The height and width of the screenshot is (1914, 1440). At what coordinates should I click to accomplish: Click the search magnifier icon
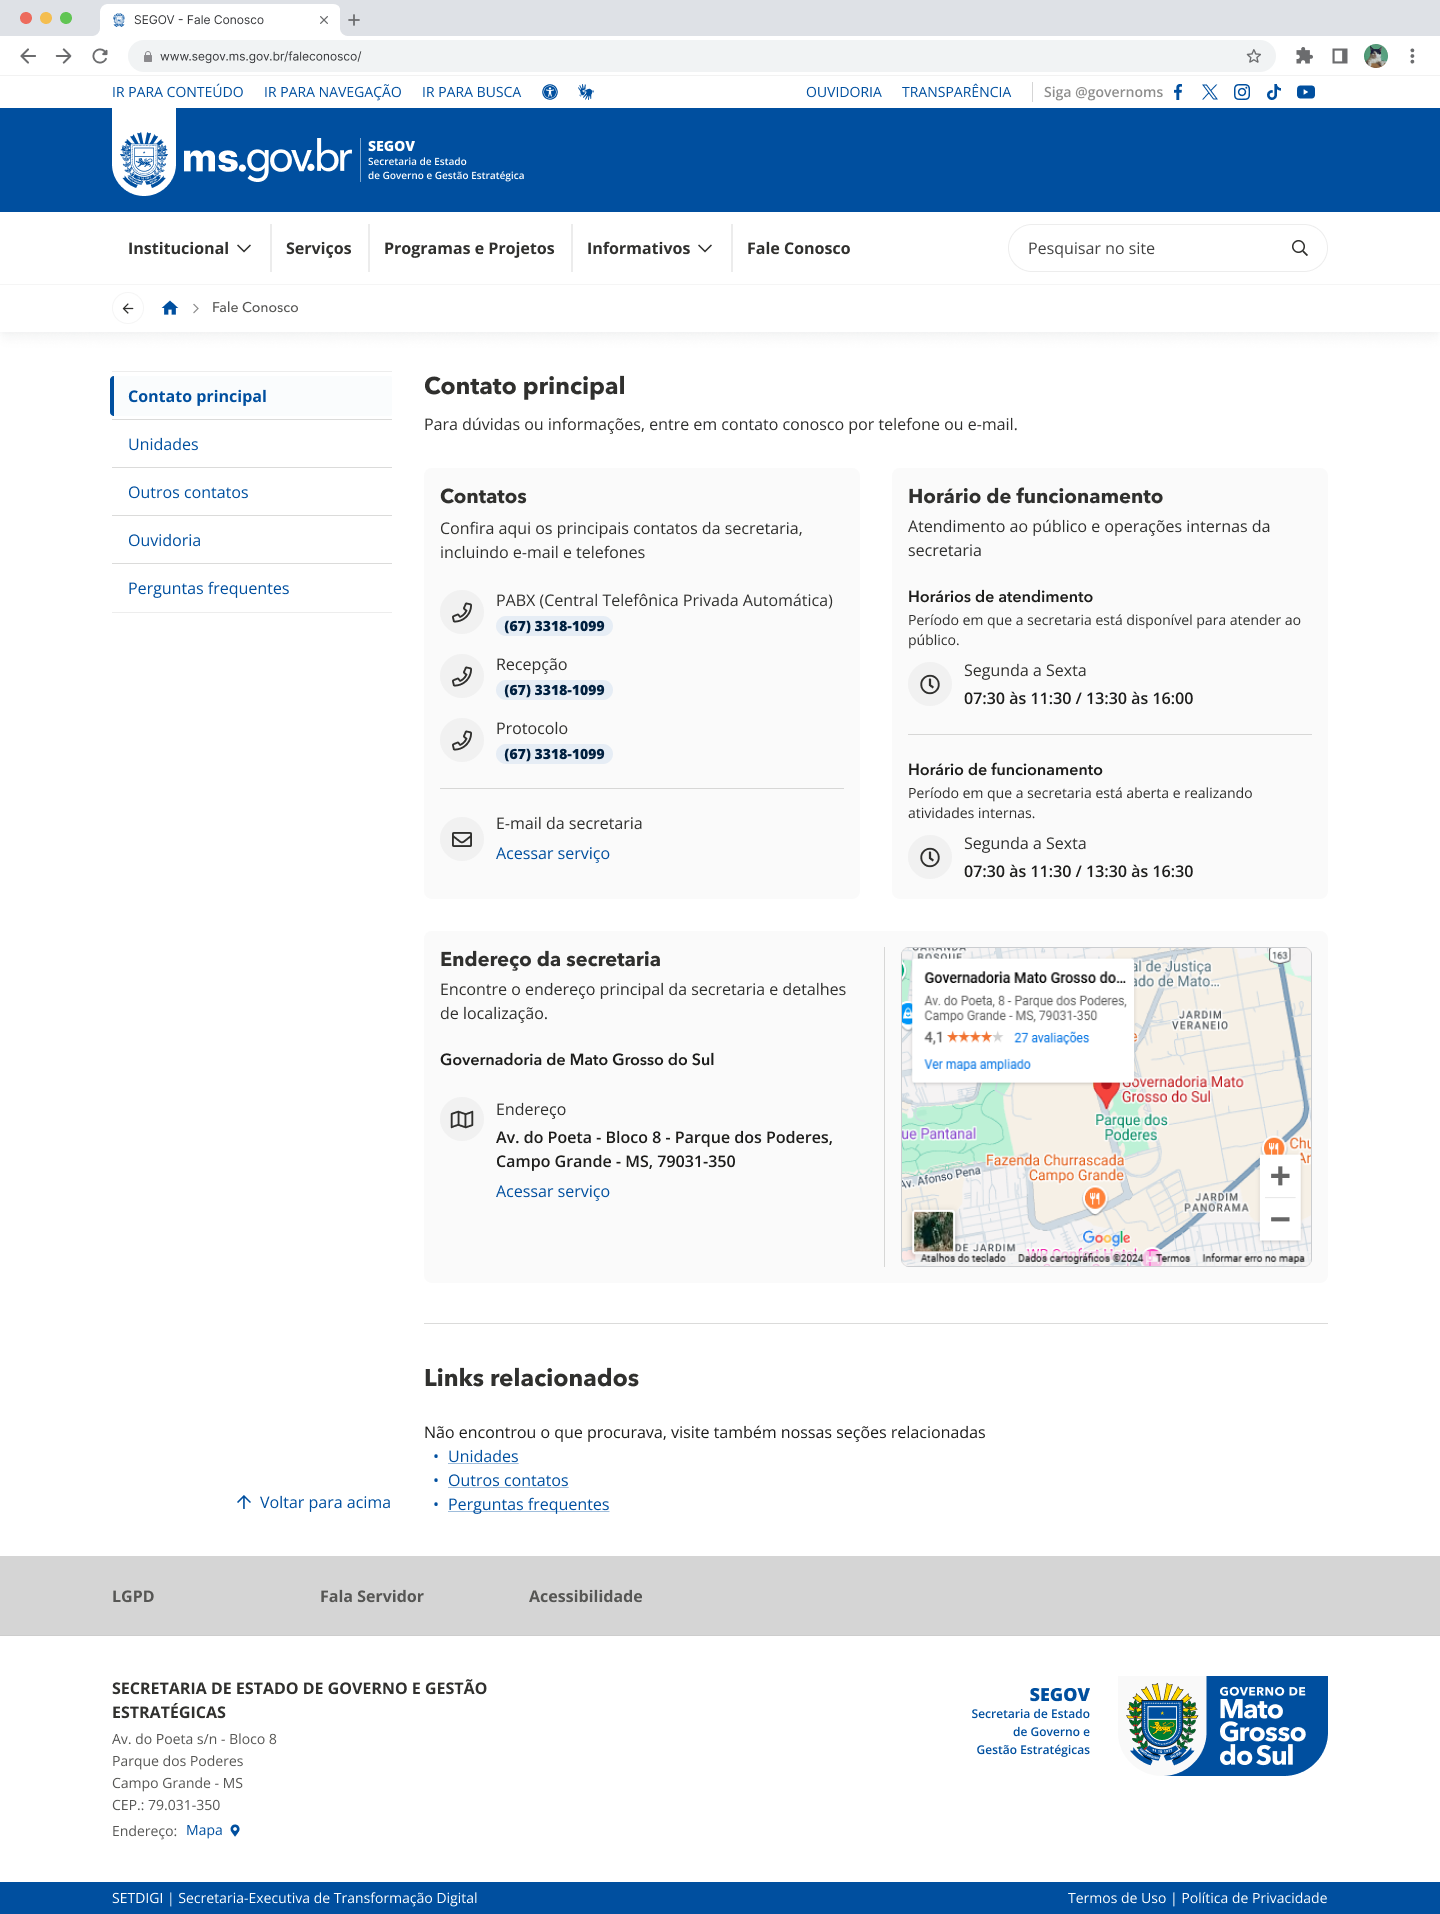point(1299,248)
